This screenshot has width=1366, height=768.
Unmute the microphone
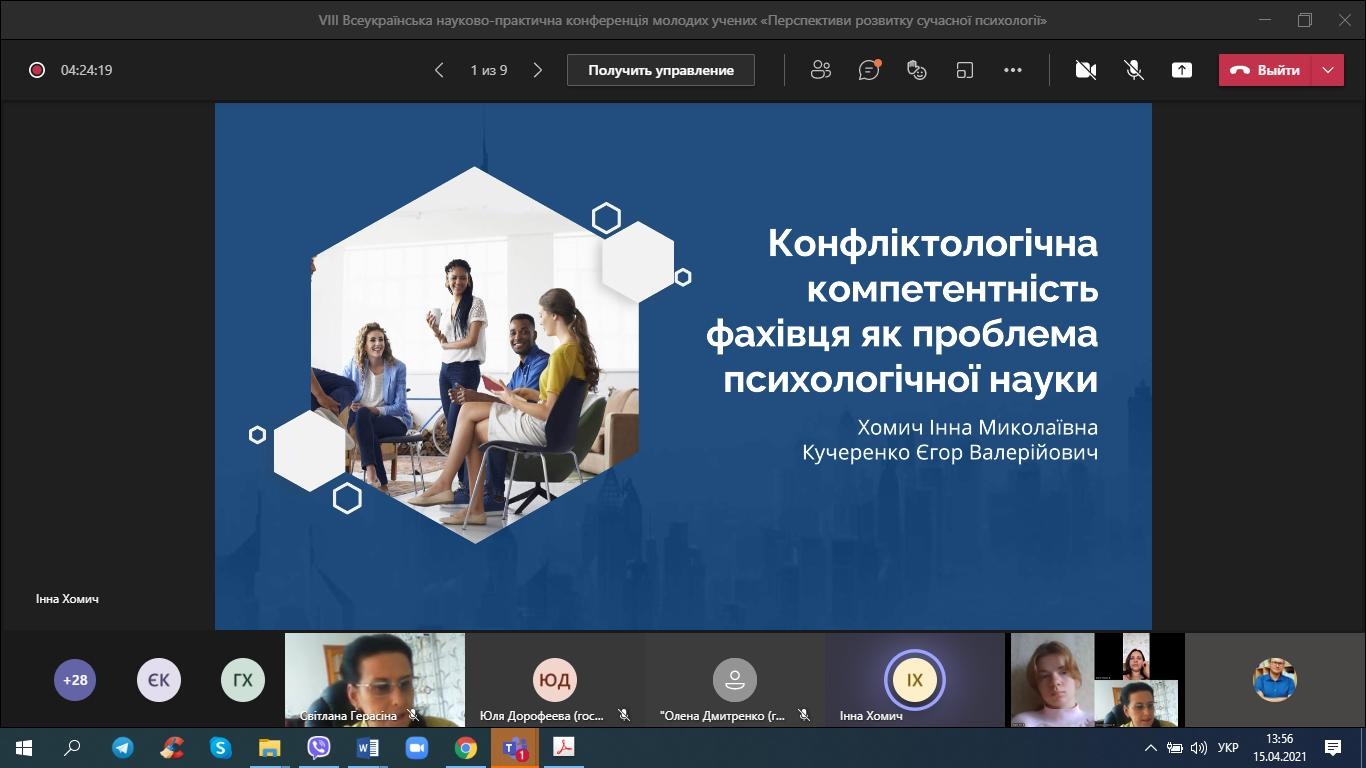(1134, 70)
